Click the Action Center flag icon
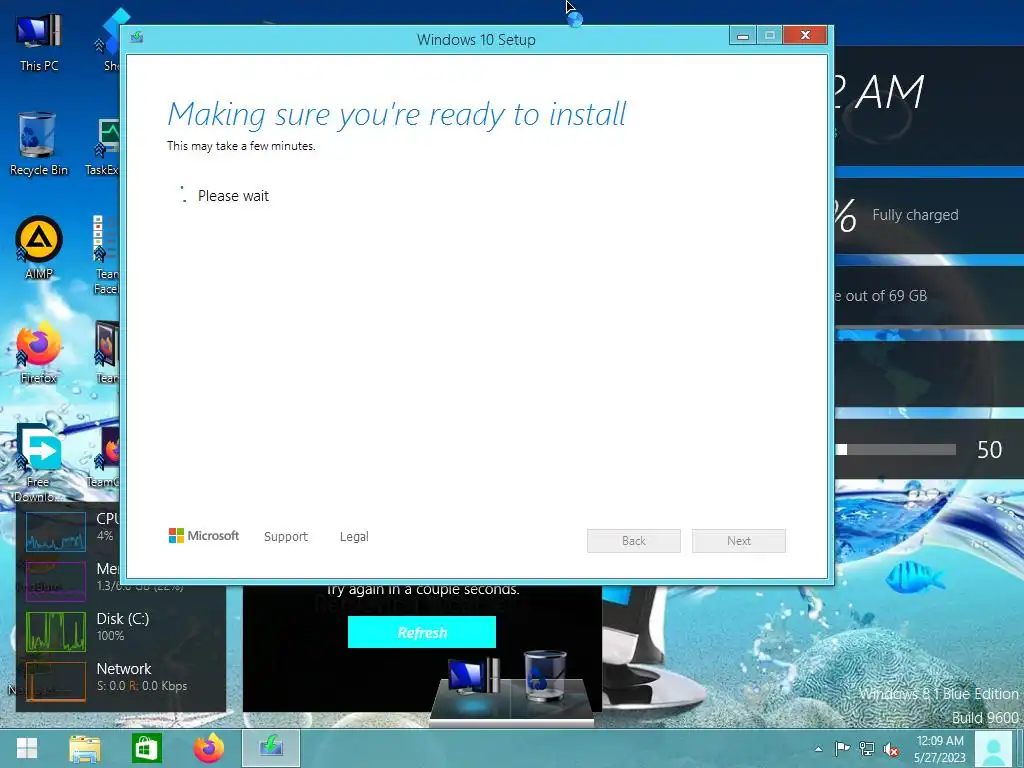The width and height of the screenshot is (1024, 768). [842, 749]
